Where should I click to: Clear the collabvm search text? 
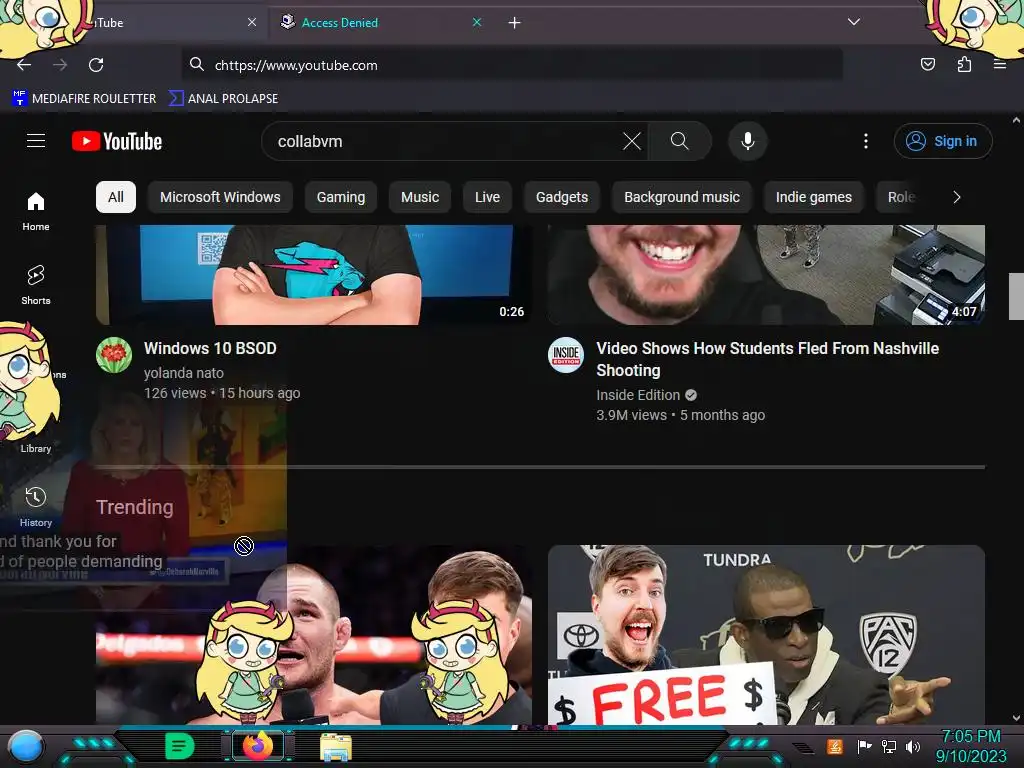coord(632,141)
